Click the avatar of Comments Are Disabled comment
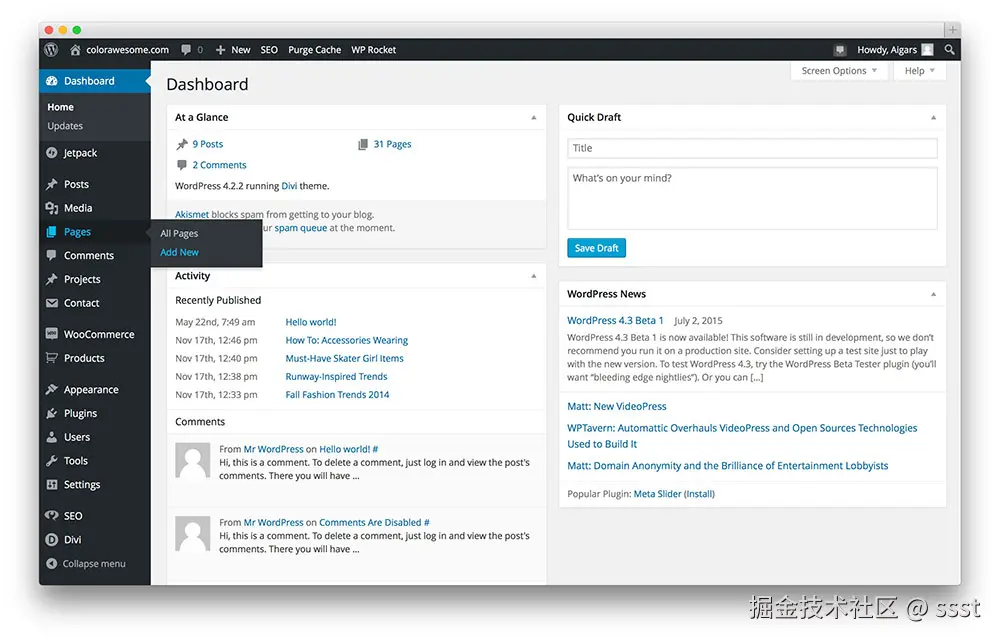Image resolution: width=1000 pixels, height=641 pixels. click(193, 534)
